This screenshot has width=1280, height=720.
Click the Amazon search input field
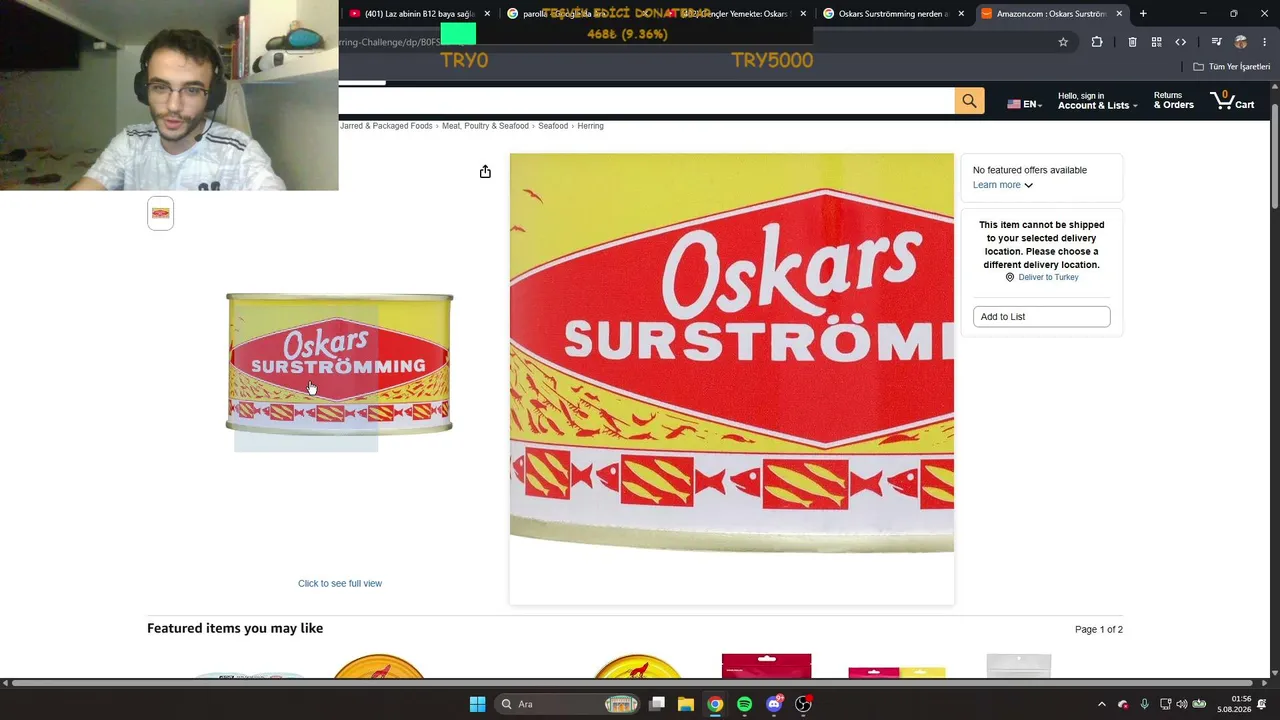646,101
